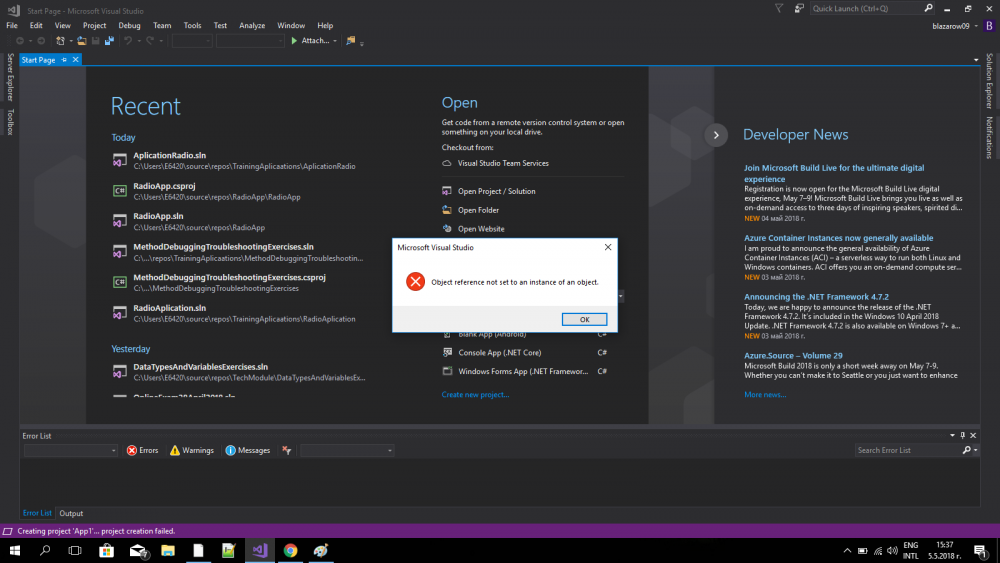This screenshot has height=563, width=1000.
Task: Click the Undo toolbar icon
Action: (128, 41)
